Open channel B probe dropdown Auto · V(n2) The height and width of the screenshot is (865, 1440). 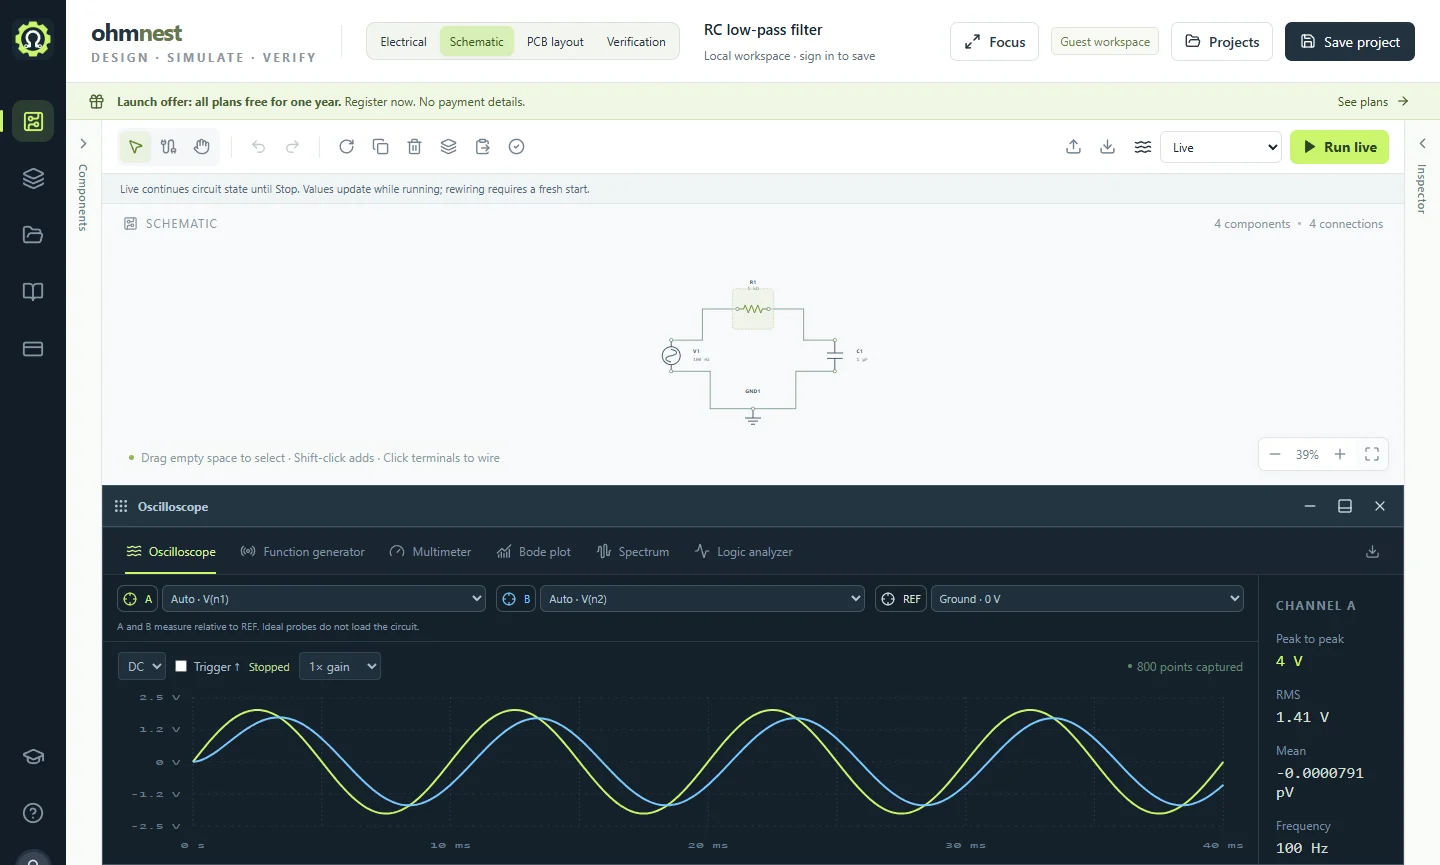pyautogui.click(x=702, y=599)
